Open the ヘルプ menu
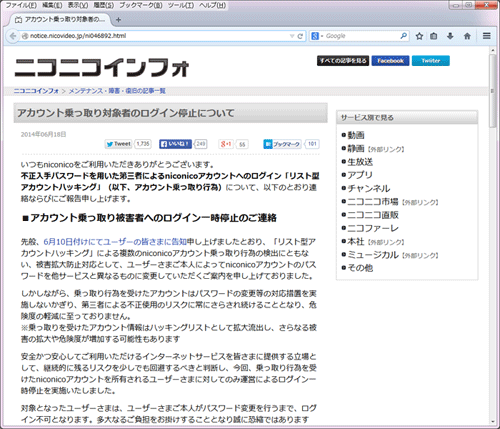 [212, 5]
